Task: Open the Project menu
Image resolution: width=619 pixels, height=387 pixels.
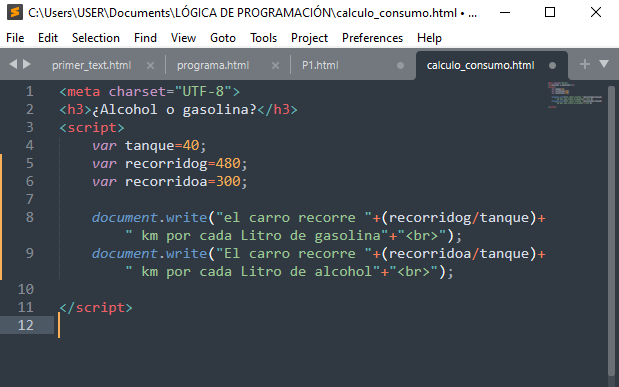Action: click(309, 38)
